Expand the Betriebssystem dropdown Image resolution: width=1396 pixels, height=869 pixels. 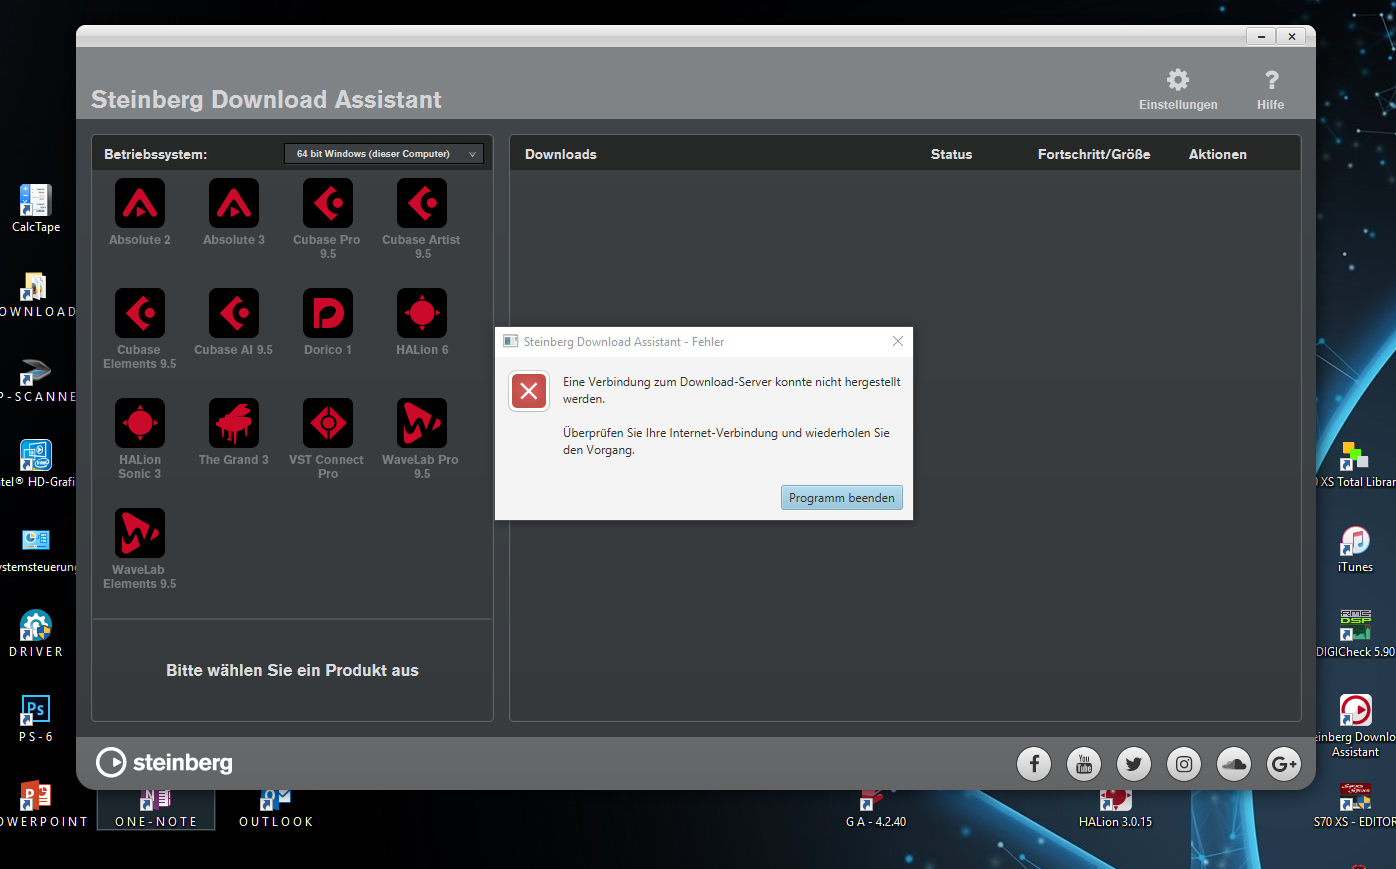(x=384, y=154)
